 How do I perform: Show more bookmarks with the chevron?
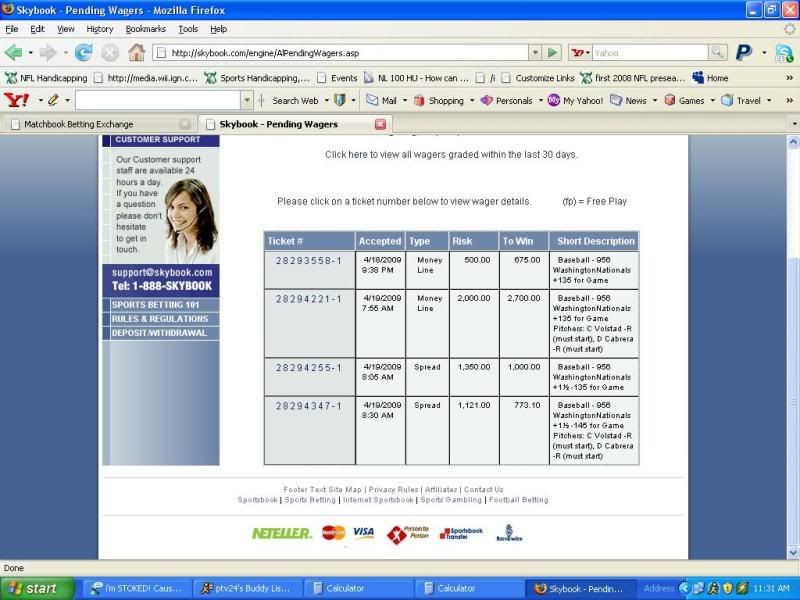tap(789, 78)
